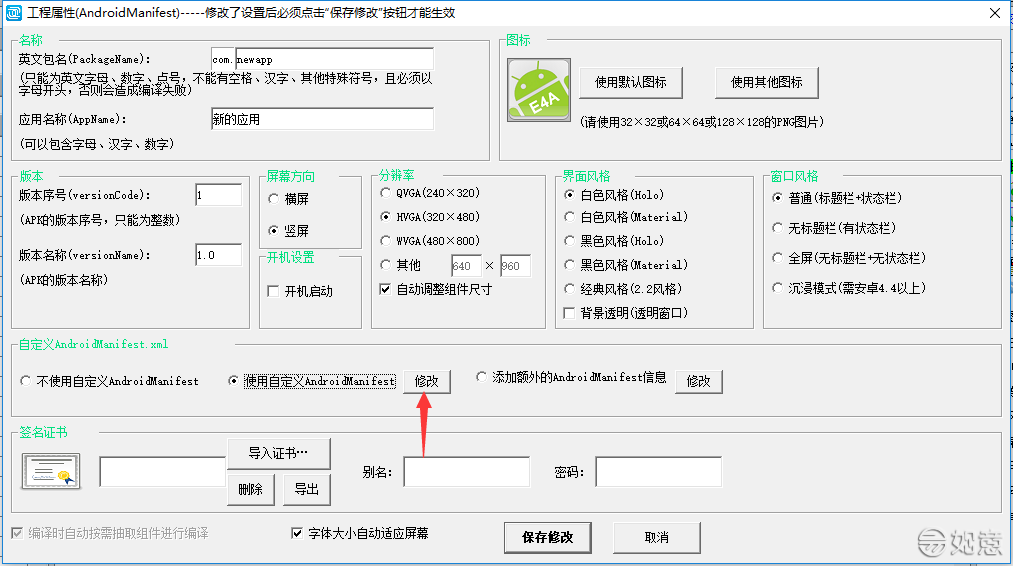Click the 应用名称 input field
The width and height of the screenshot is (1013, 566).
tap(322, 120)
